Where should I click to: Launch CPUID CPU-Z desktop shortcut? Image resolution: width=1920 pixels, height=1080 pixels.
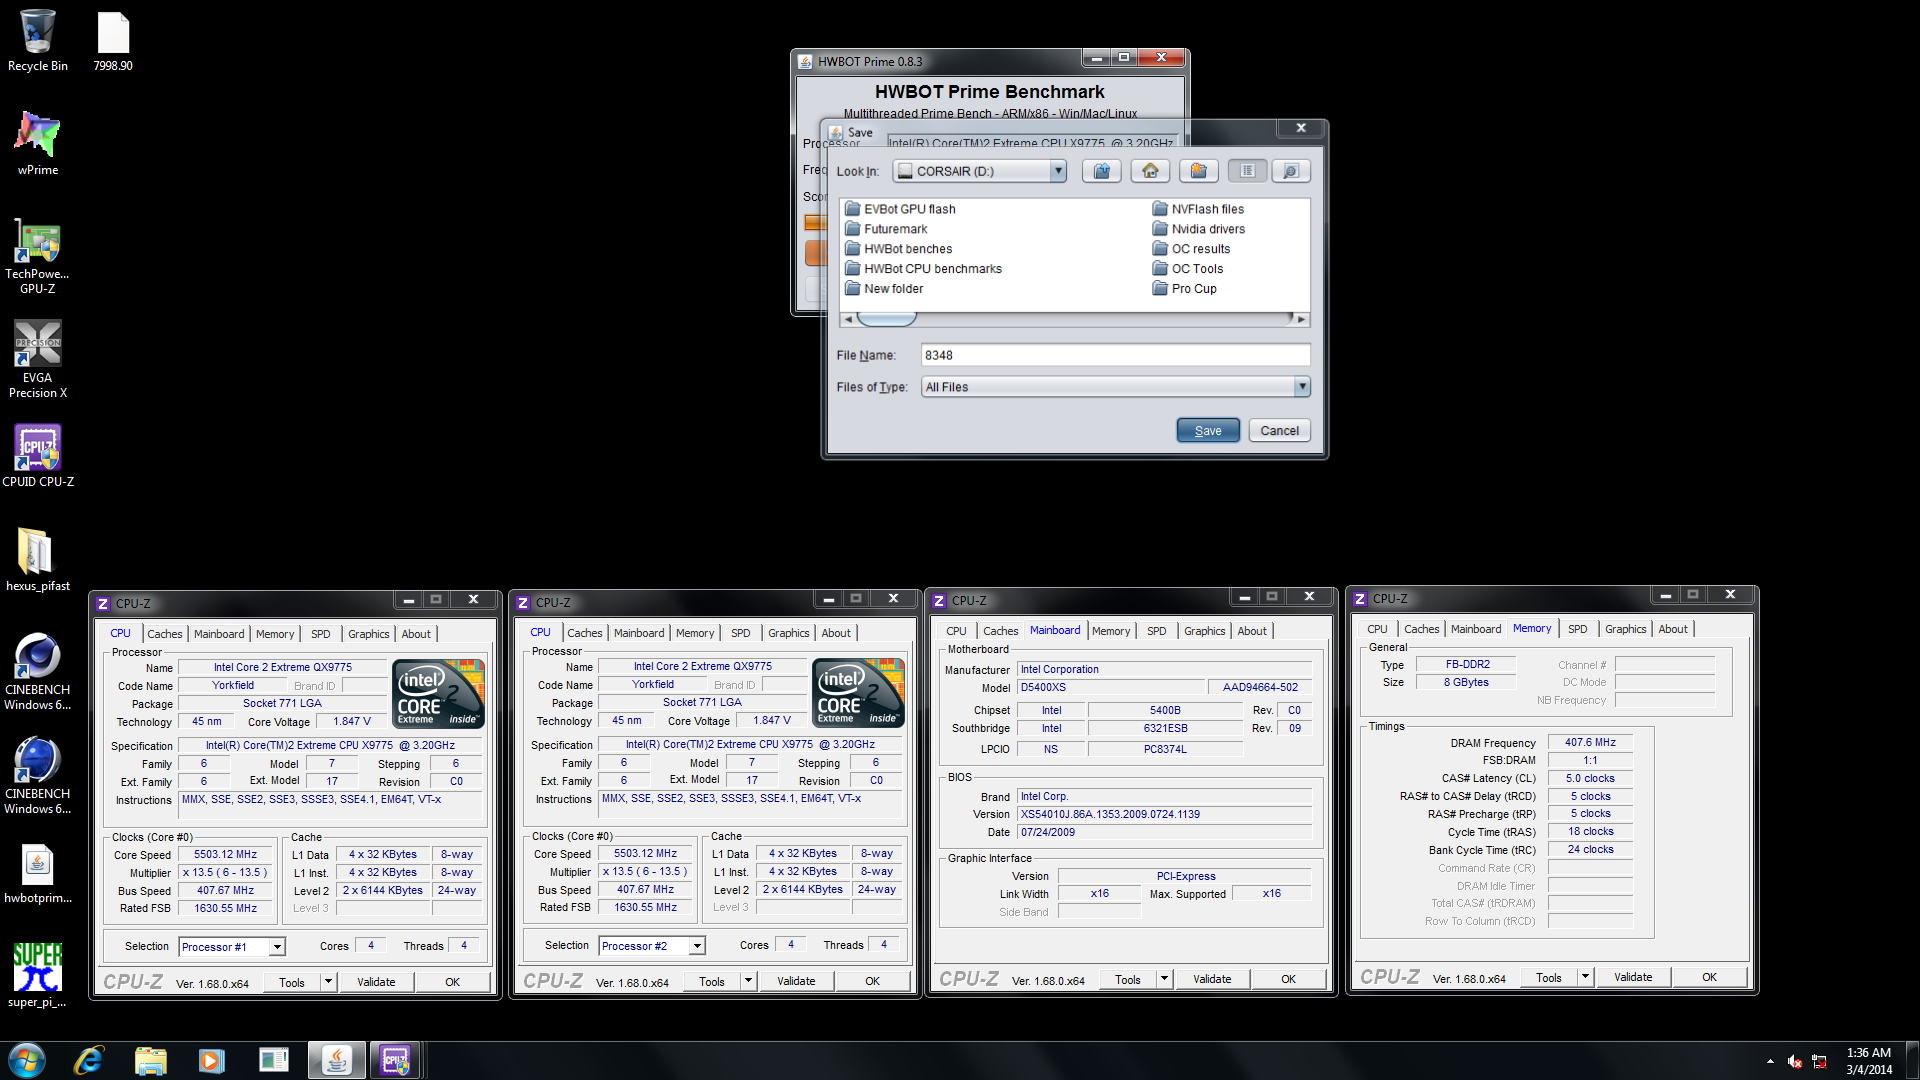click(x=38, y=456)
